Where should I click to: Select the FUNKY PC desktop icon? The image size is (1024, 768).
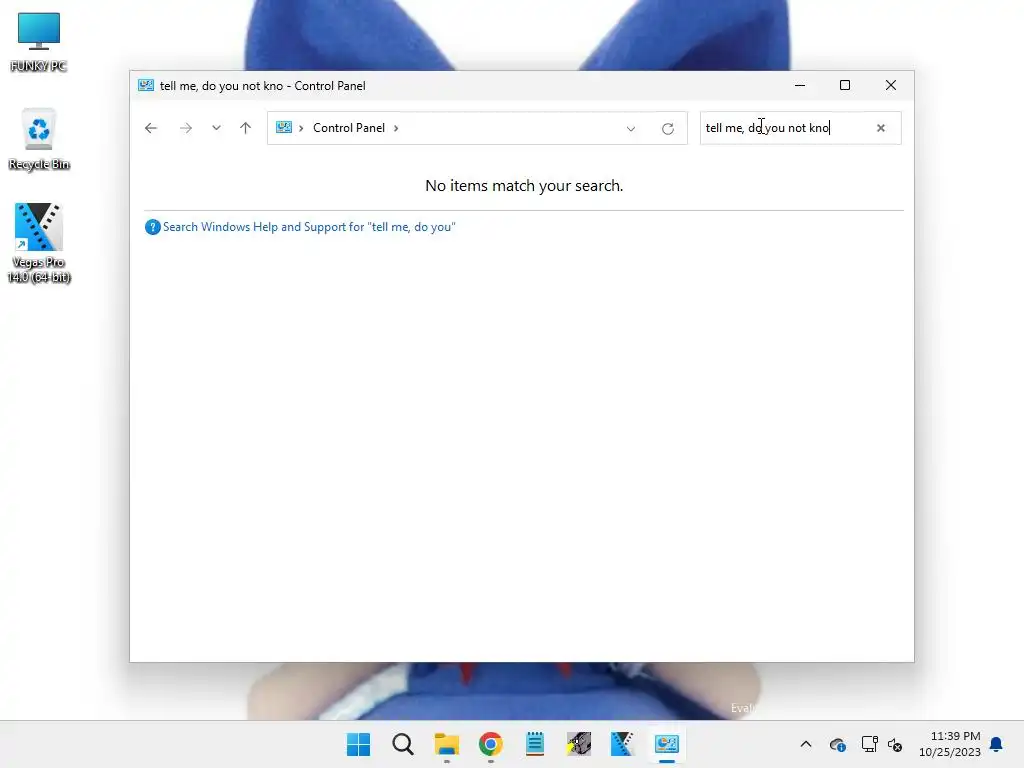(x=39, y=42)
